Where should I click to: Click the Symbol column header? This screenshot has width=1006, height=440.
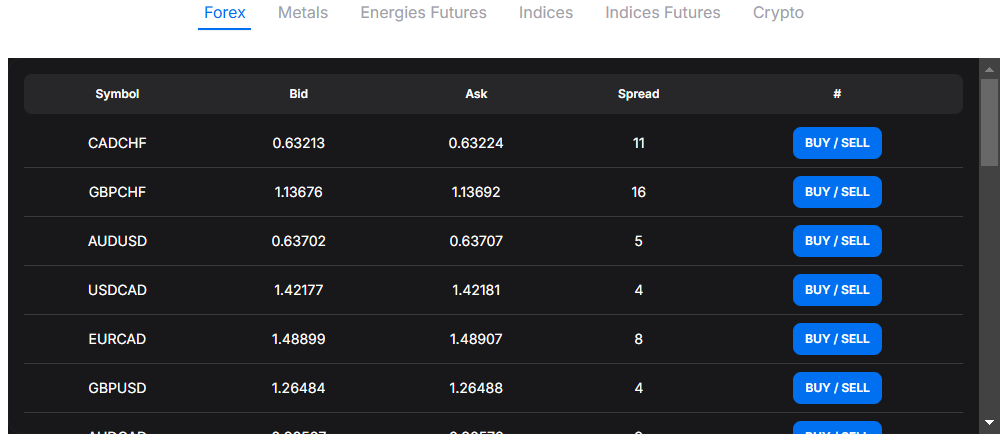pyautogui.click(x=117, y=94)
